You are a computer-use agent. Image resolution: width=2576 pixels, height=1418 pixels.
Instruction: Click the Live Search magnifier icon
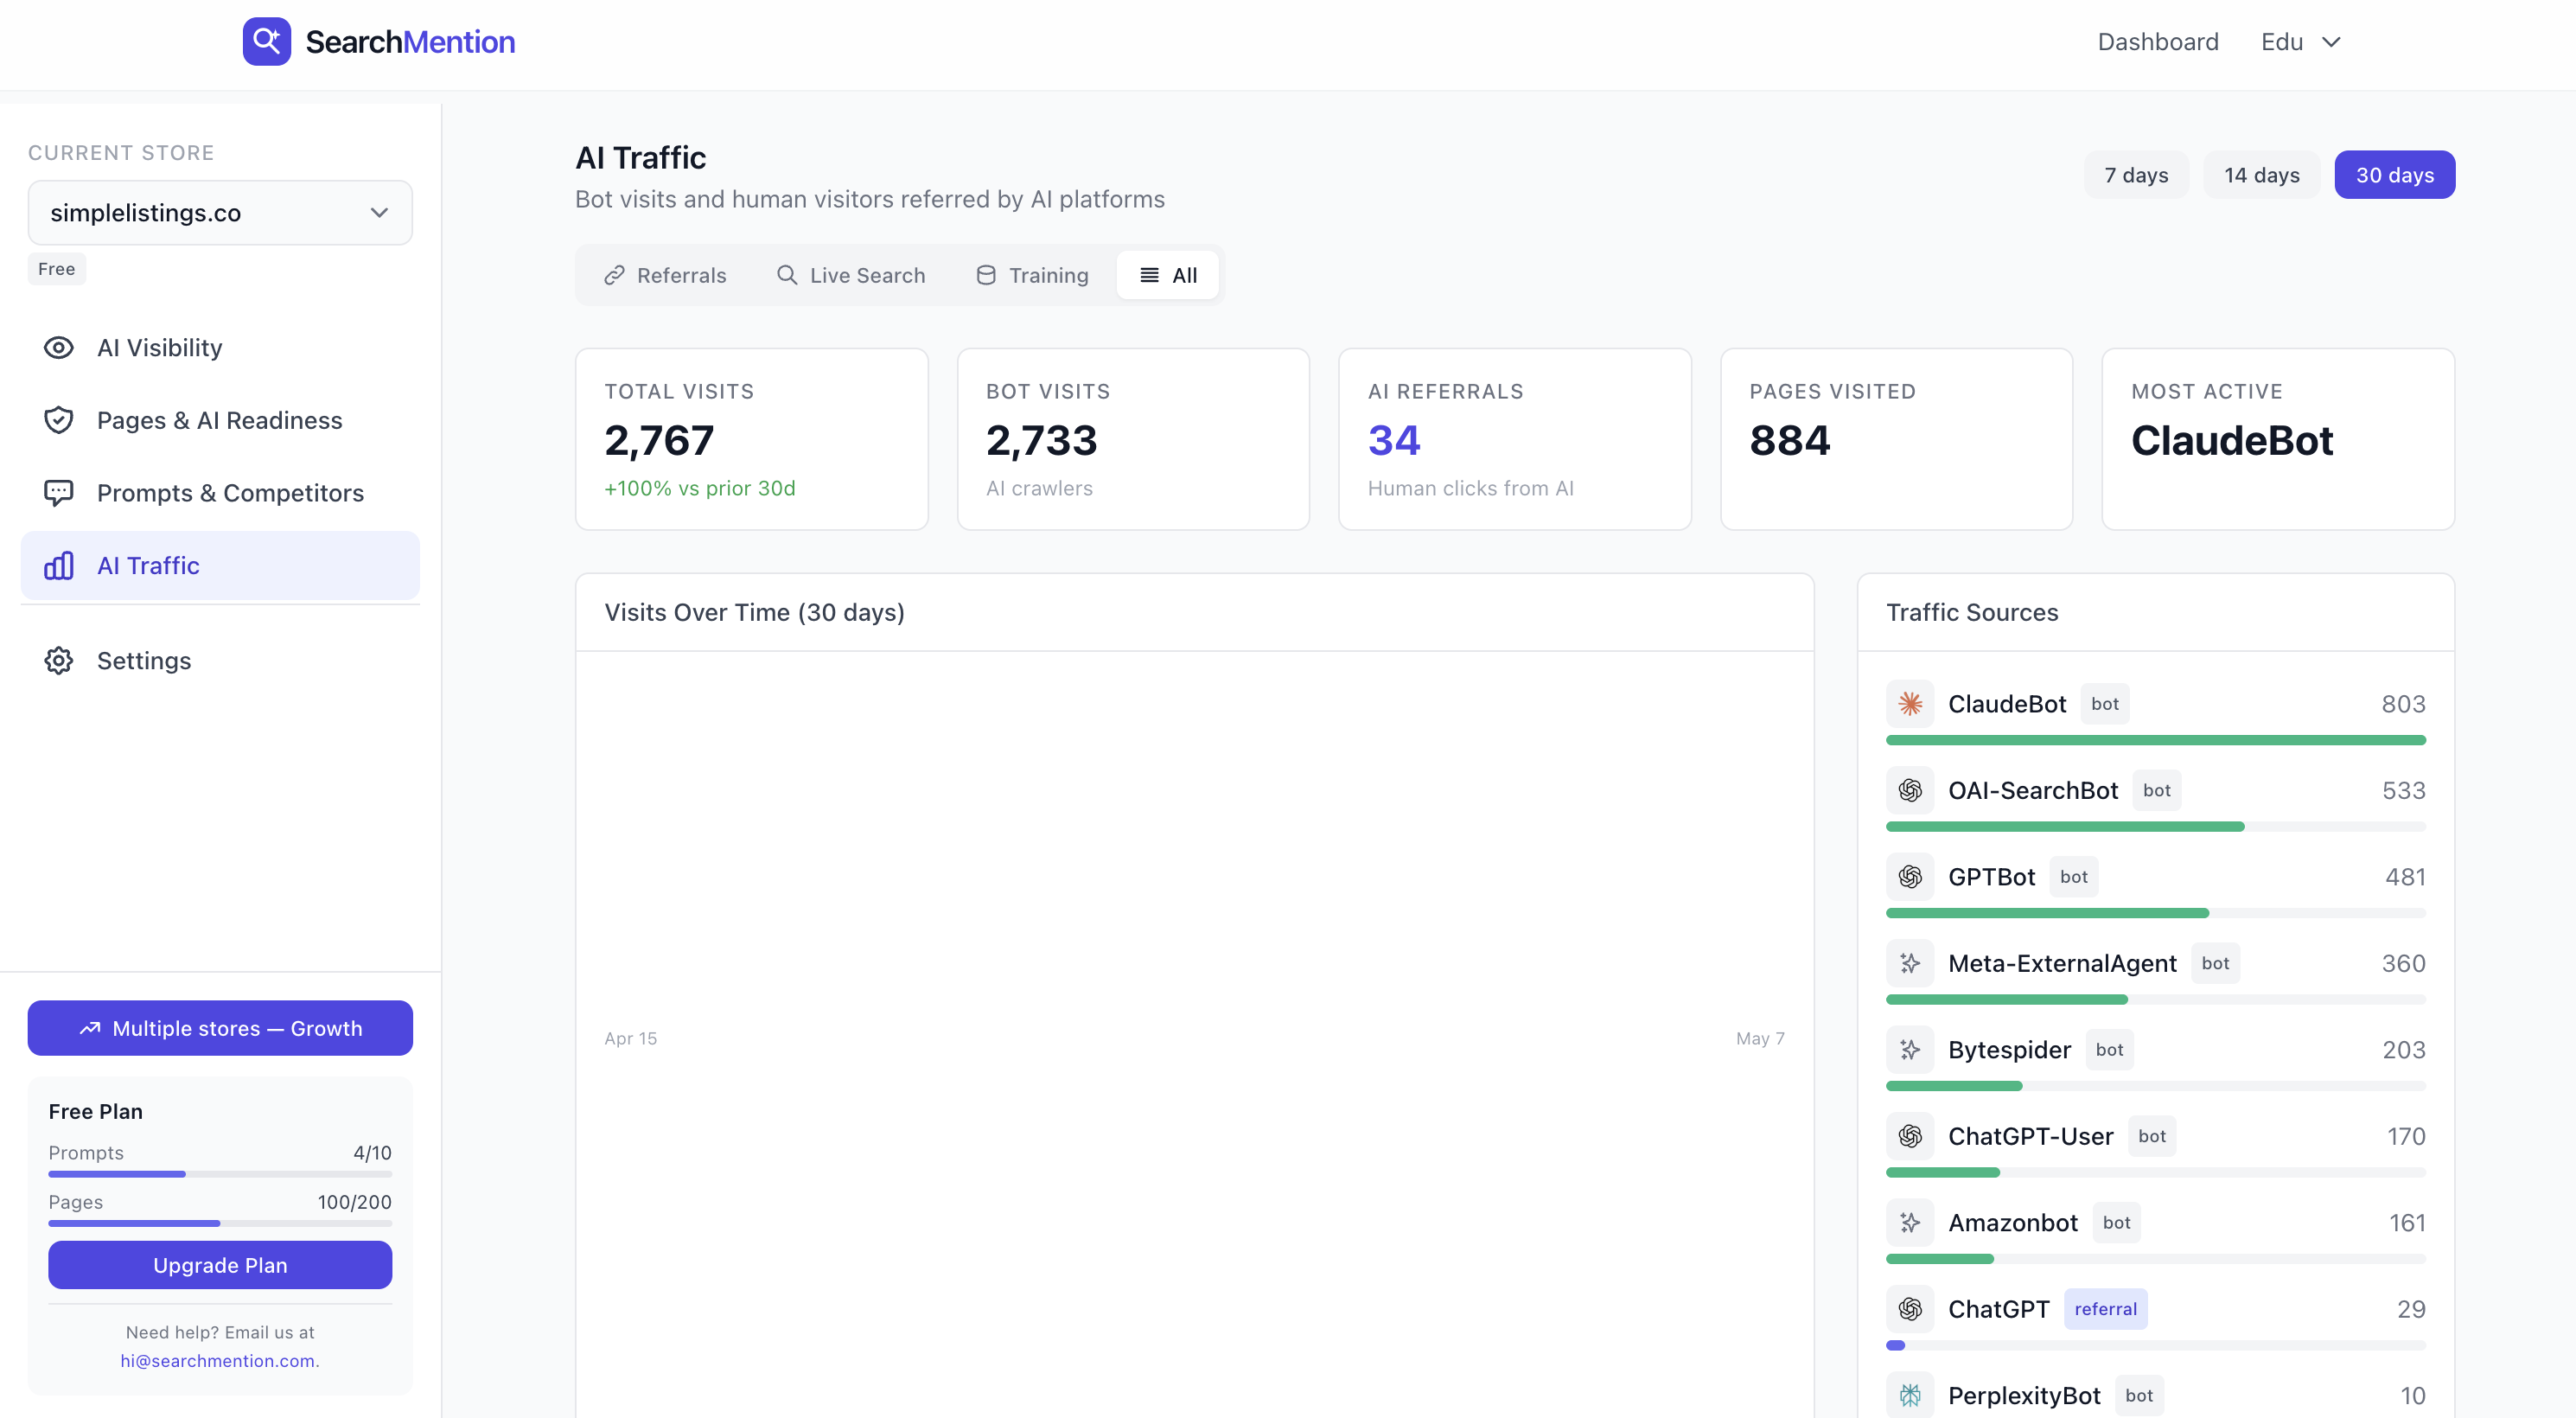tap(787, 275)
